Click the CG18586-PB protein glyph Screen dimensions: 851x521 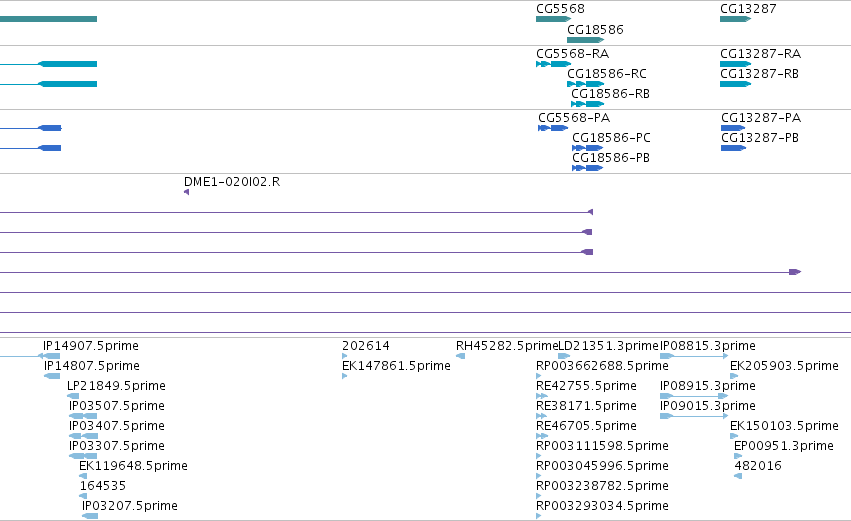pos(587,168)
